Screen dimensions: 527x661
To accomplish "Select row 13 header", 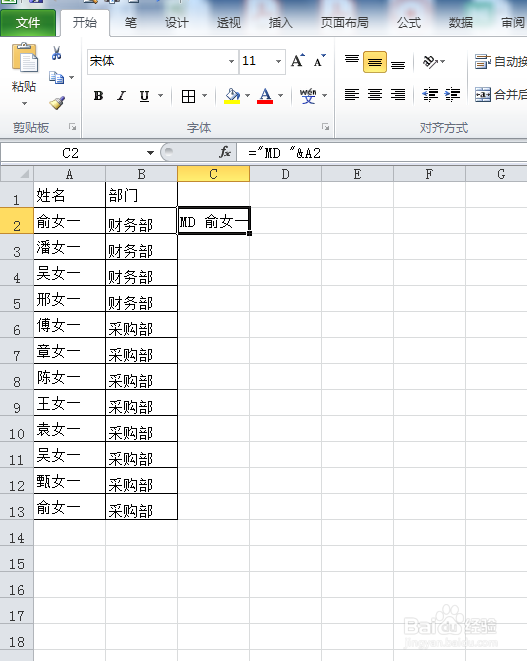I will tap(16, 507).
